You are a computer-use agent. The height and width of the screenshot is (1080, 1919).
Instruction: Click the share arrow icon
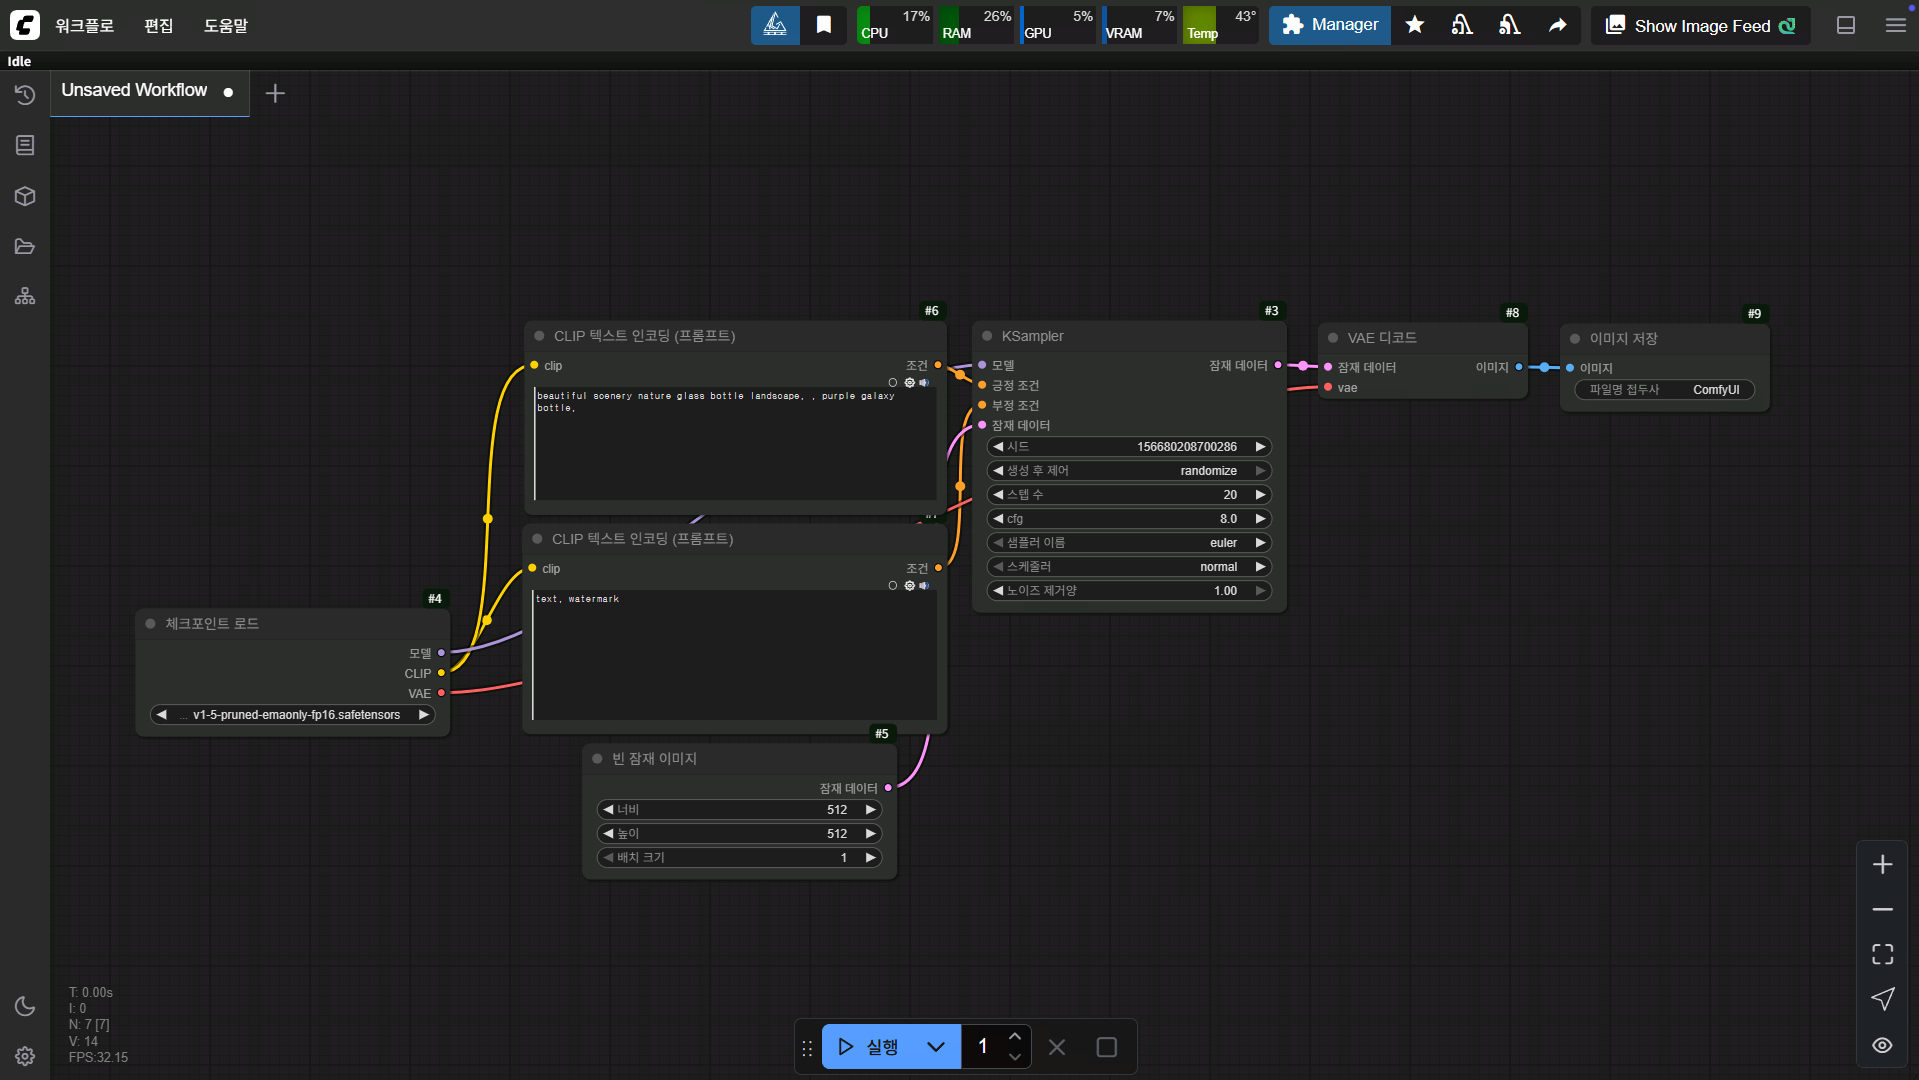pyautogui.click(x=1557, y=25)
